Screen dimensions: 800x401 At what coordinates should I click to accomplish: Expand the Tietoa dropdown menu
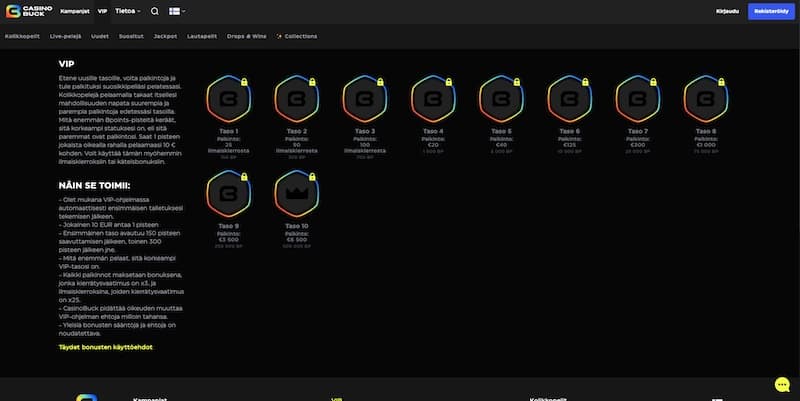(x=128, y=11)
